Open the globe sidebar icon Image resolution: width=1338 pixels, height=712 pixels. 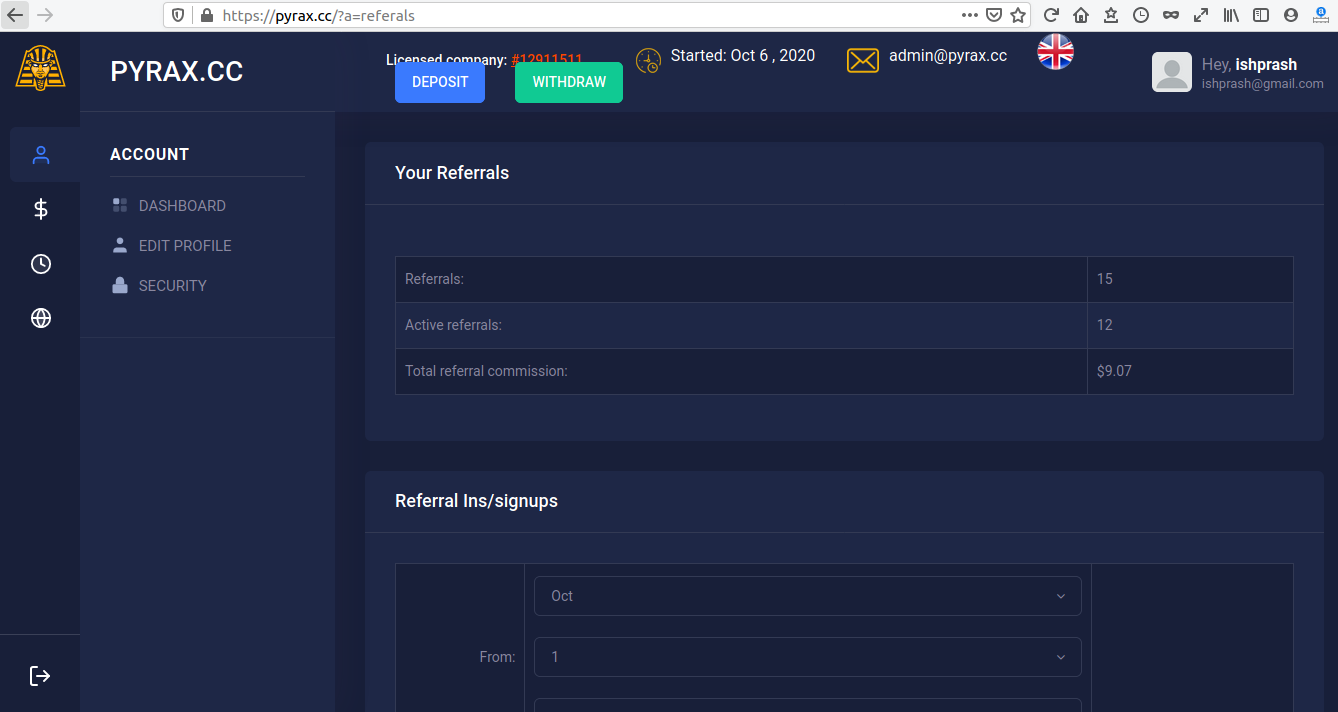point(40,318)
